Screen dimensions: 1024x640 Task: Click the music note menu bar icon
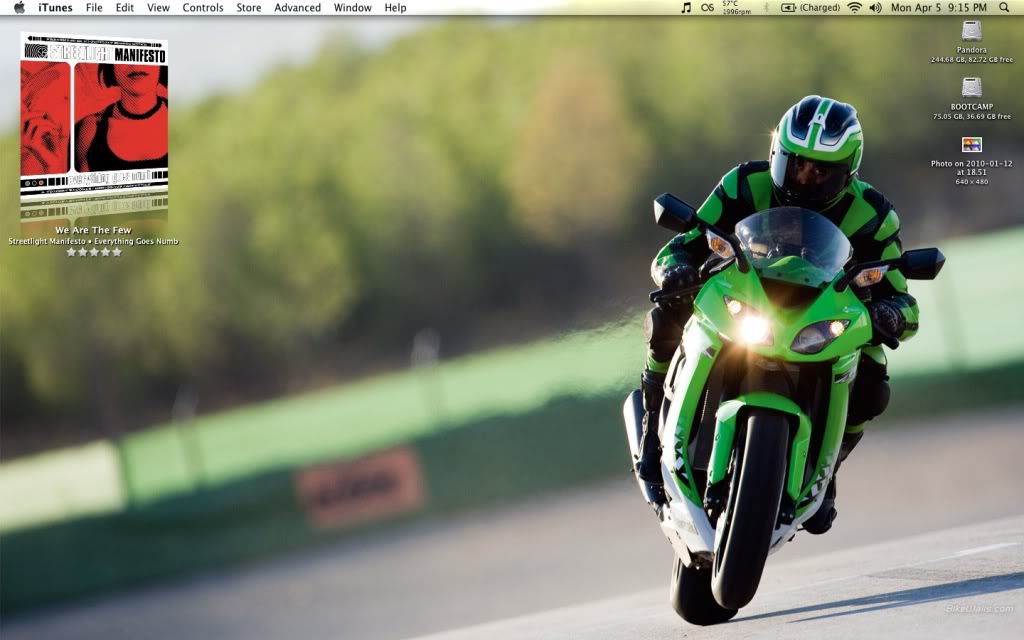click(686, 8)
